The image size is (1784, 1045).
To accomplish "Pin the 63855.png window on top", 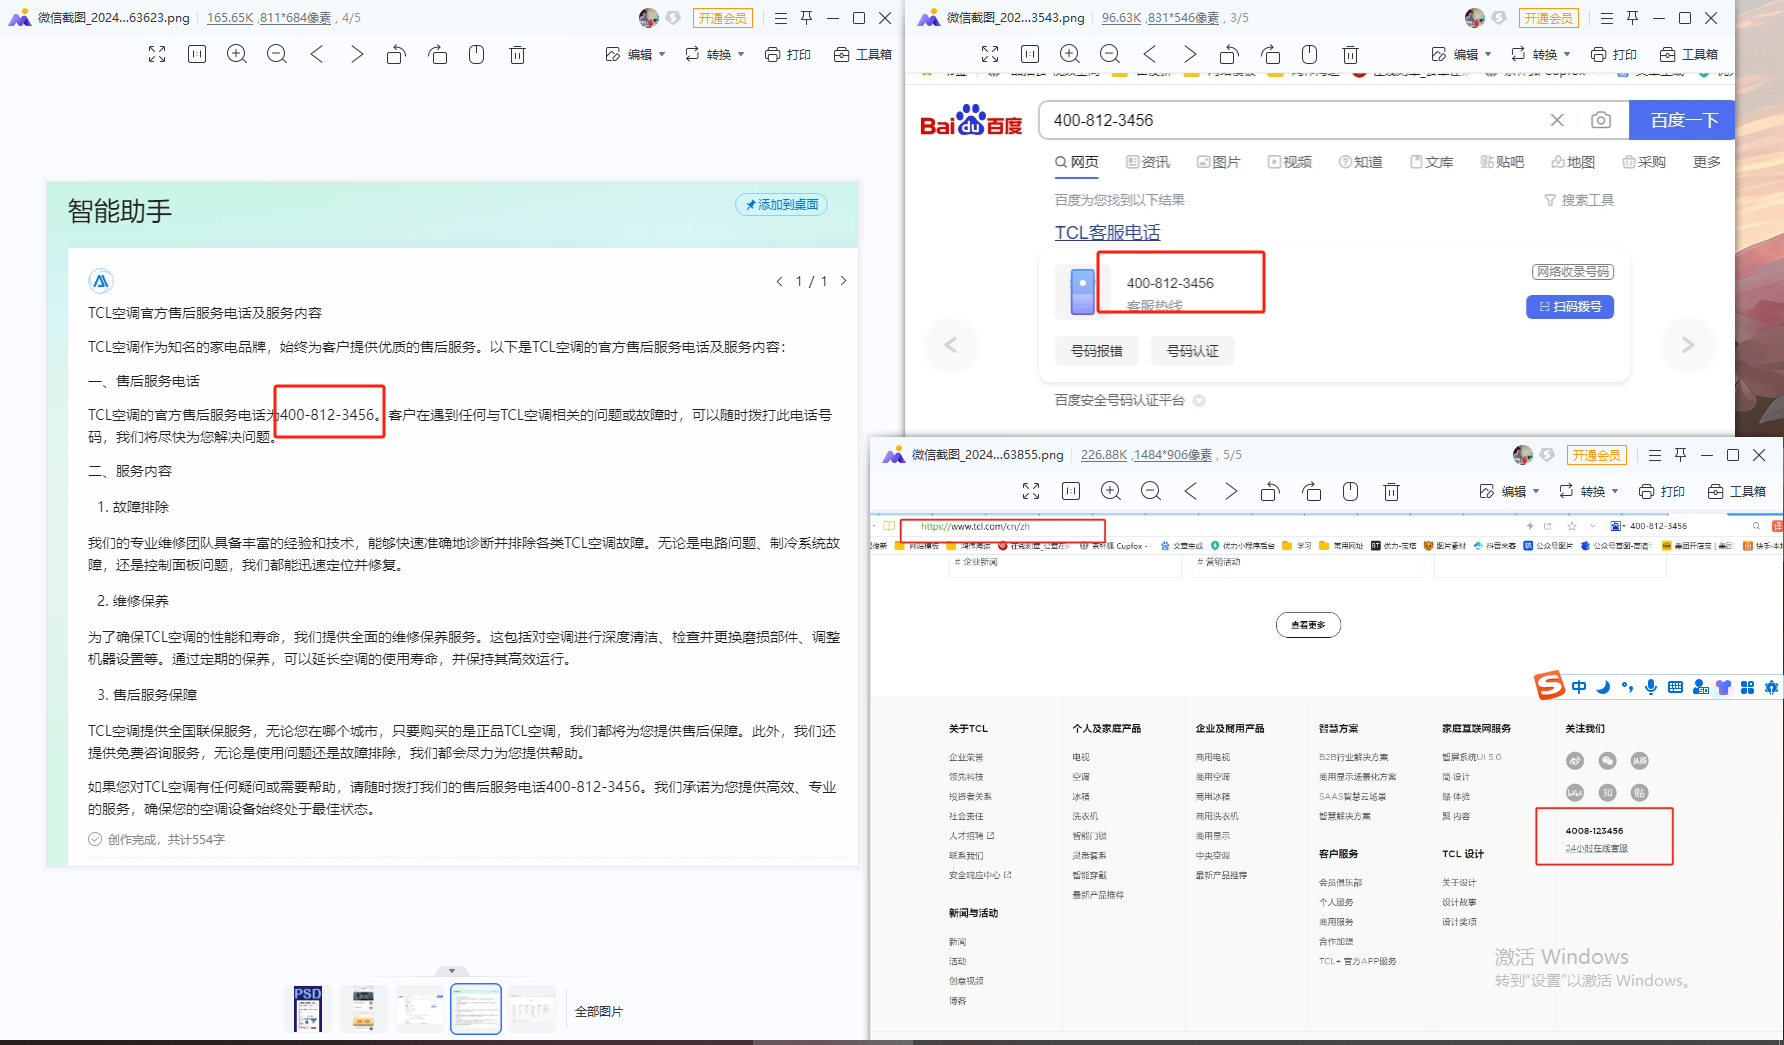I will [x=1681, y=455].
